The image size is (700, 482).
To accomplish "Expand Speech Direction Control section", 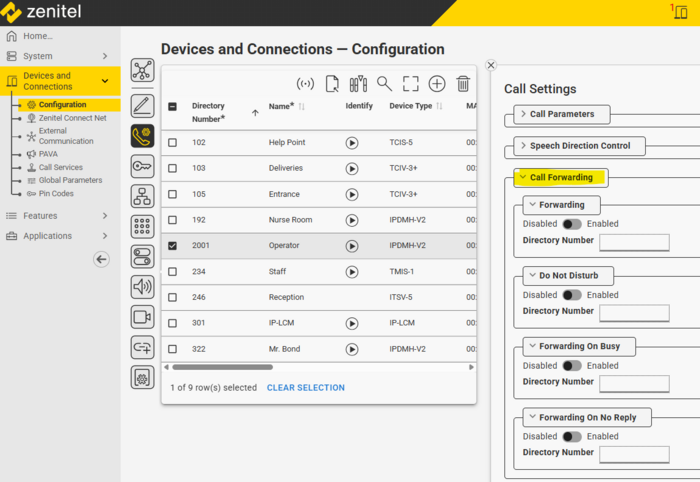I will point(580,146).
